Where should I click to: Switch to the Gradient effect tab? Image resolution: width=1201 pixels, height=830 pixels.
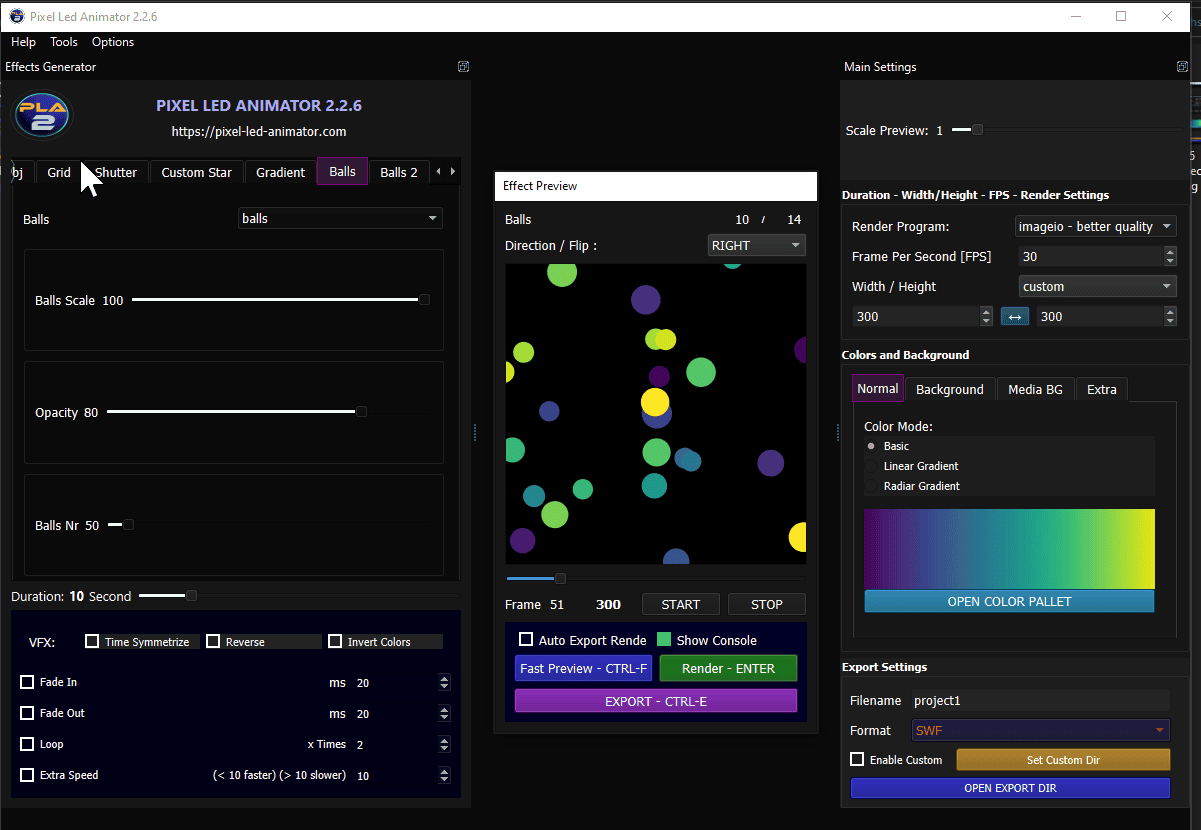pyautogui.click(x=280, y=172)
